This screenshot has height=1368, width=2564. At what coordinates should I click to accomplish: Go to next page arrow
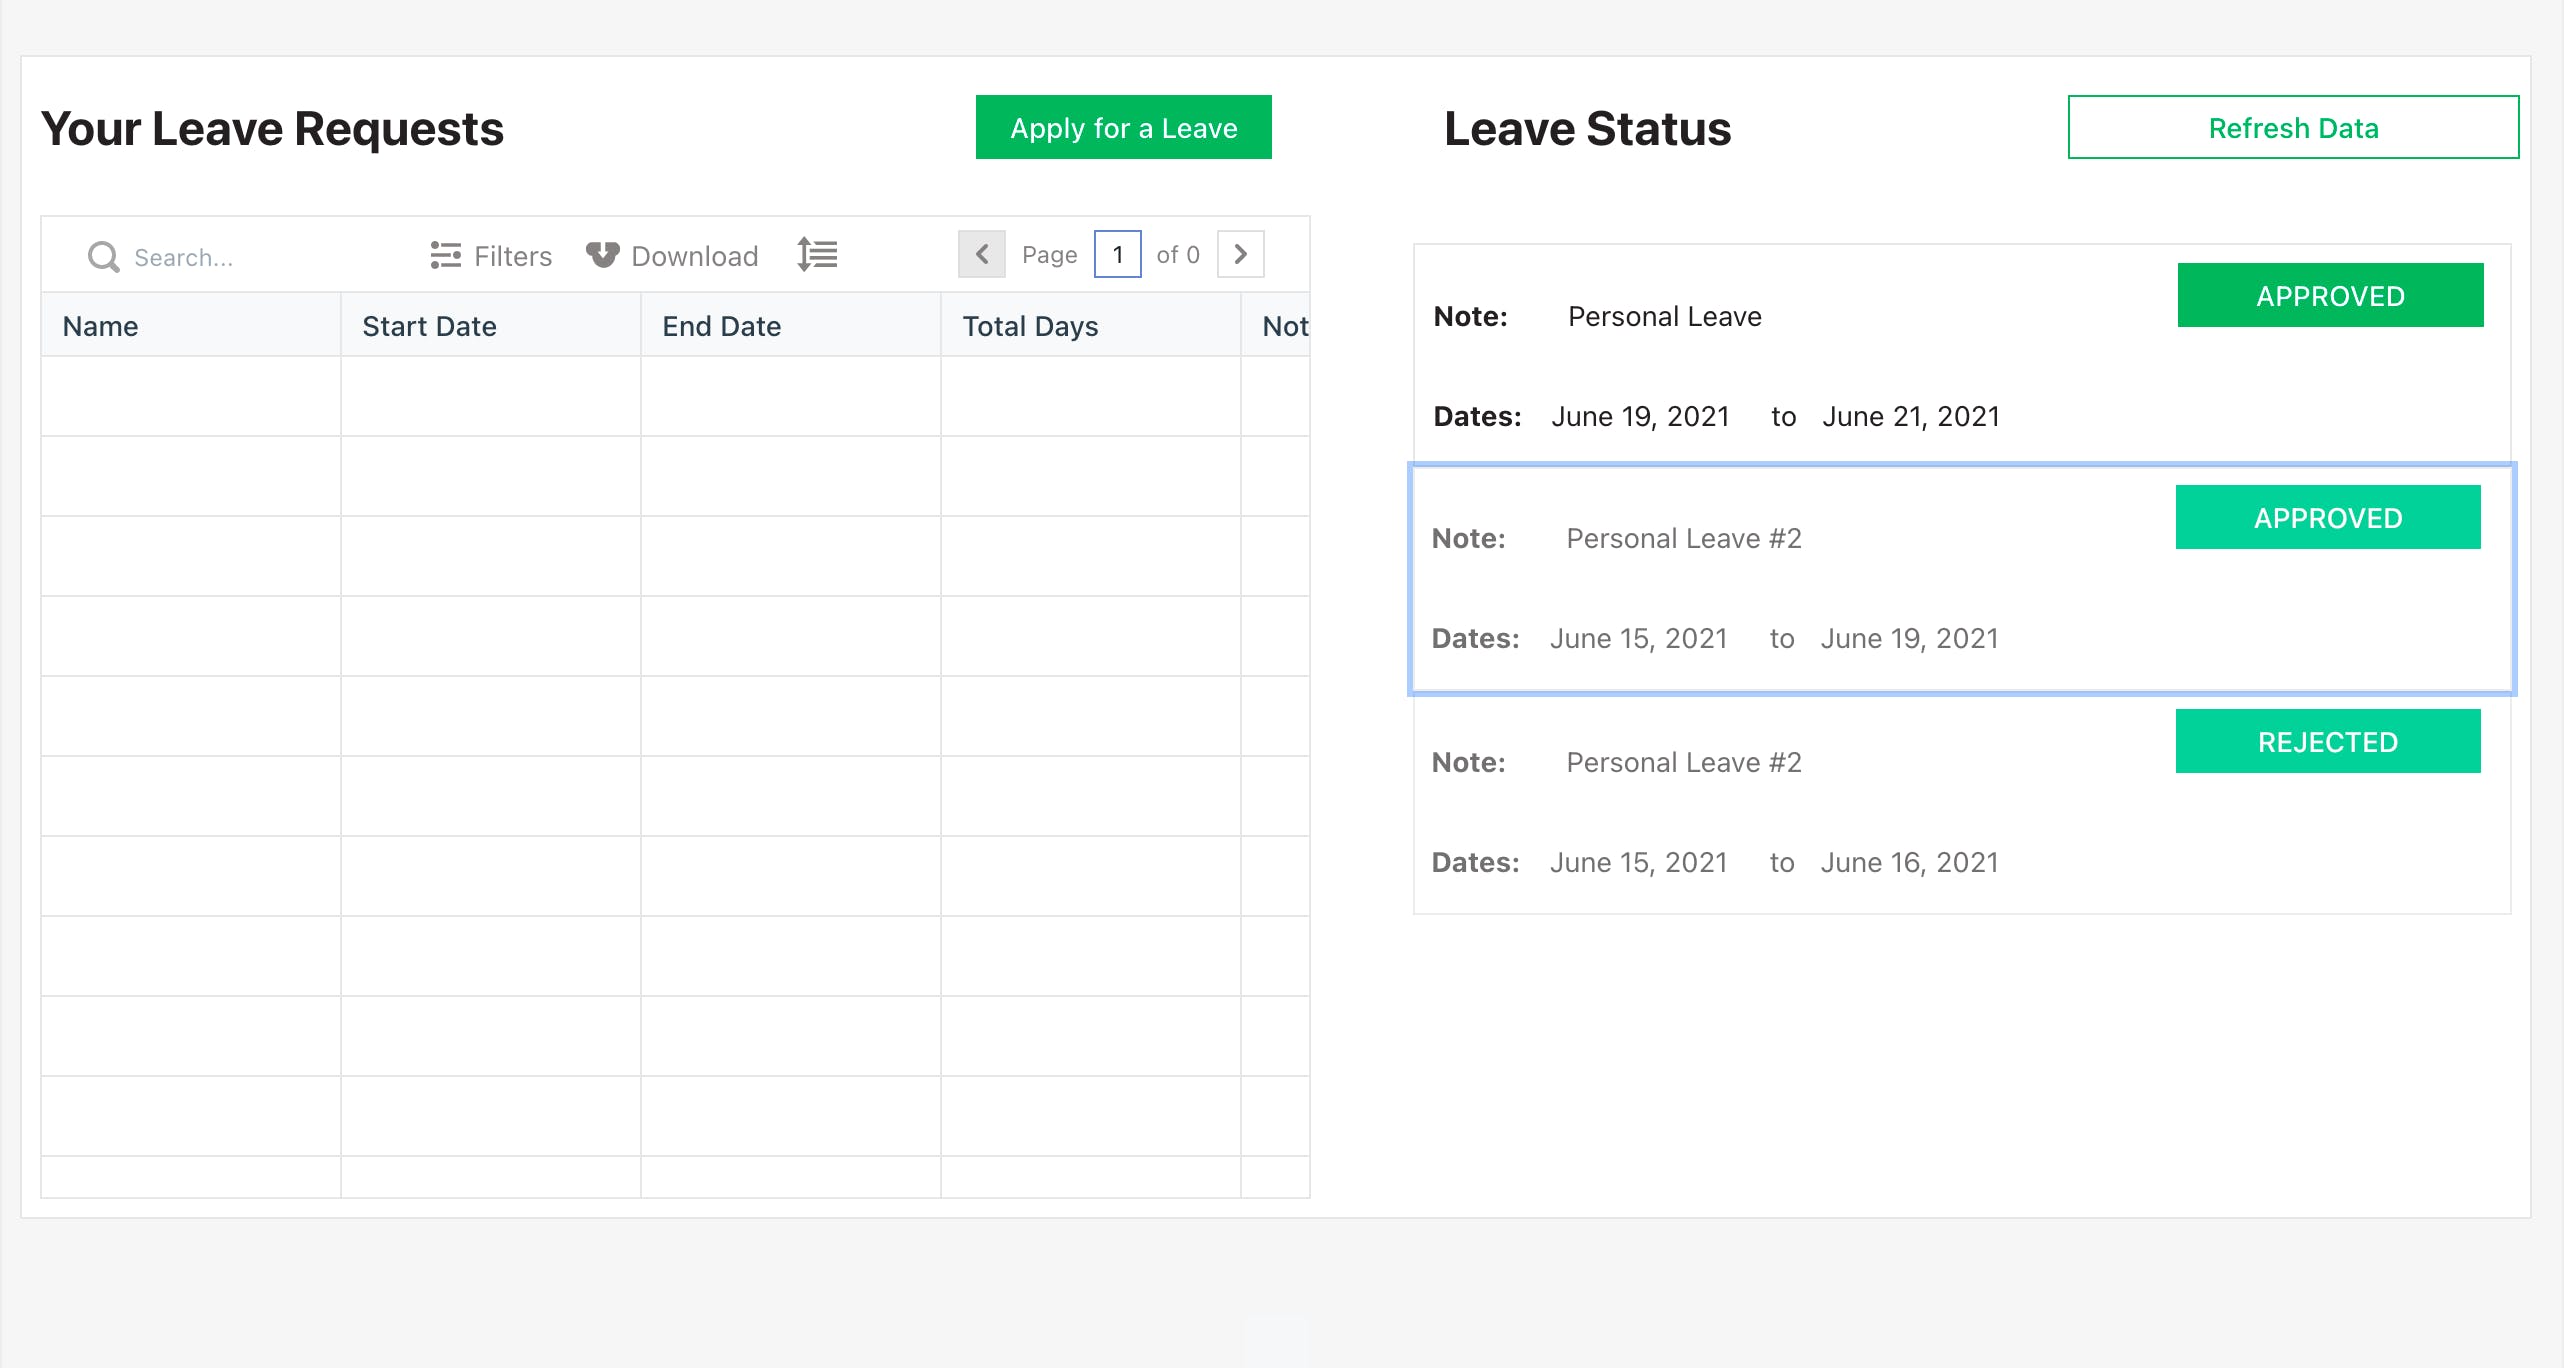pyautogui.click(x=1240, y=255)
